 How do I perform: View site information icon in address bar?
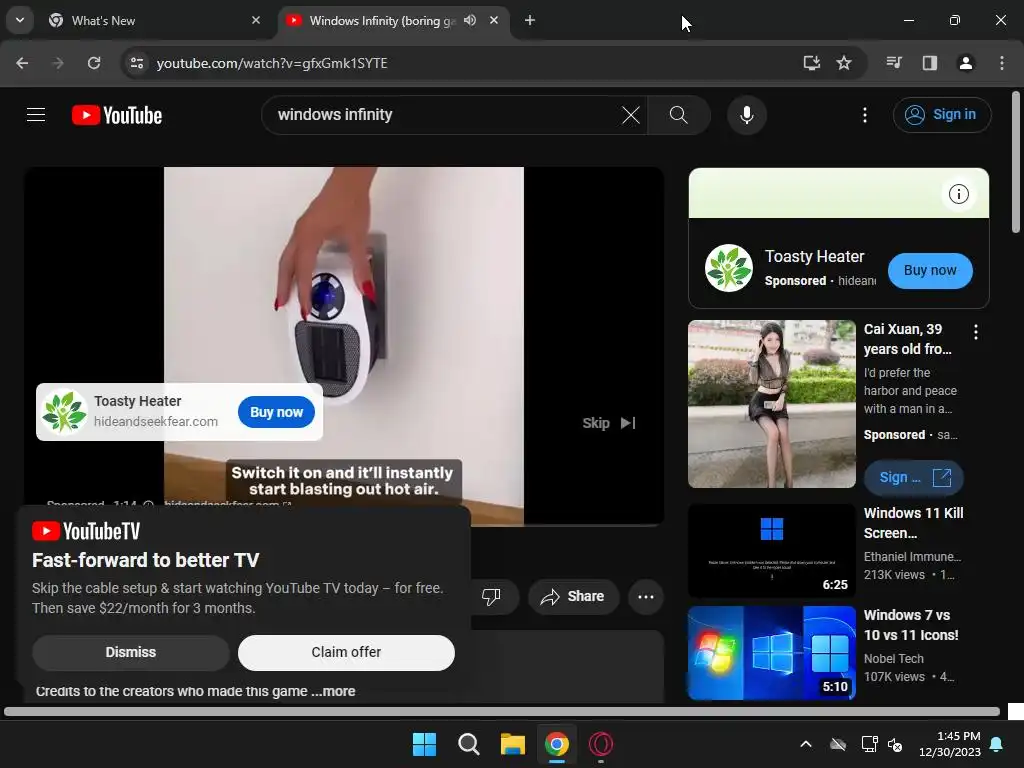137,63
